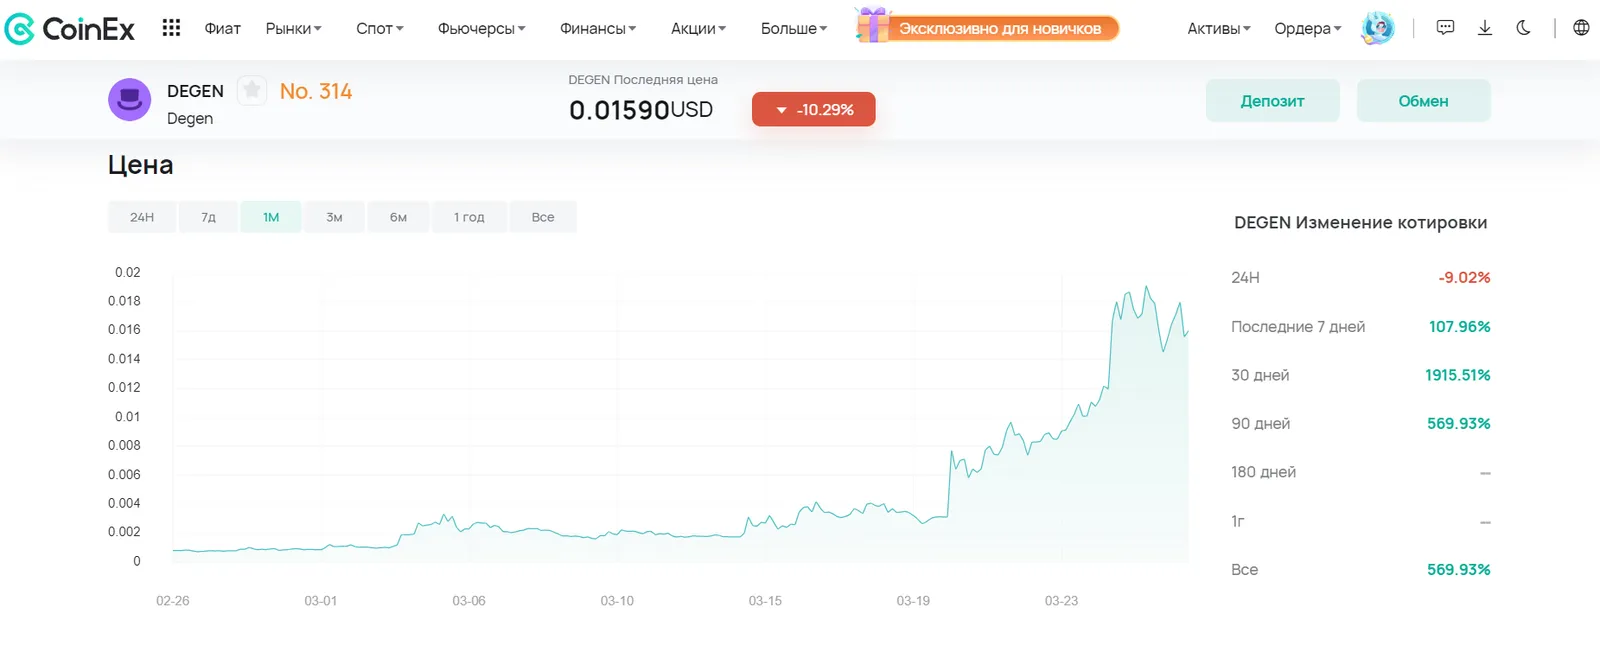This screenshot has height=647, width=1600.
Task: Click the Фиат menu item
Action: coord(223,29)
